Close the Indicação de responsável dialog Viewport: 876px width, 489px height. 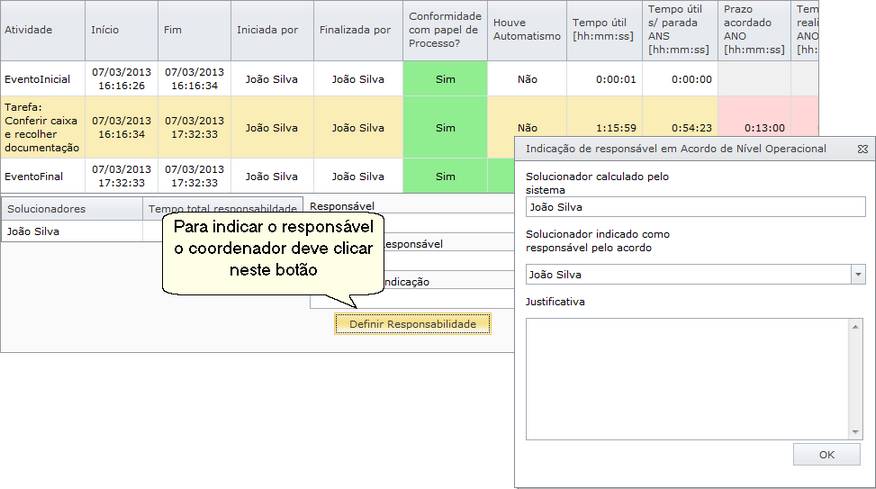click(863, 149)
